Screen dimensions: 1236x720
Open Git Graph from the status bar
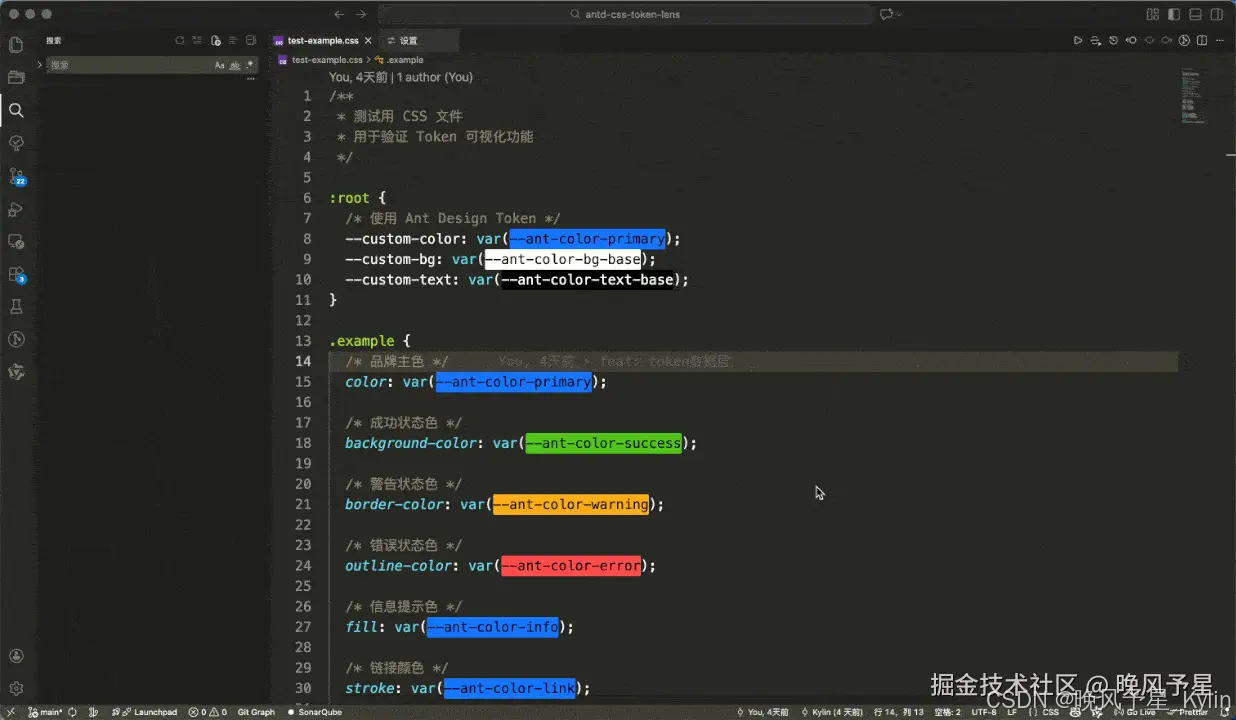click(x=255, y=712)
